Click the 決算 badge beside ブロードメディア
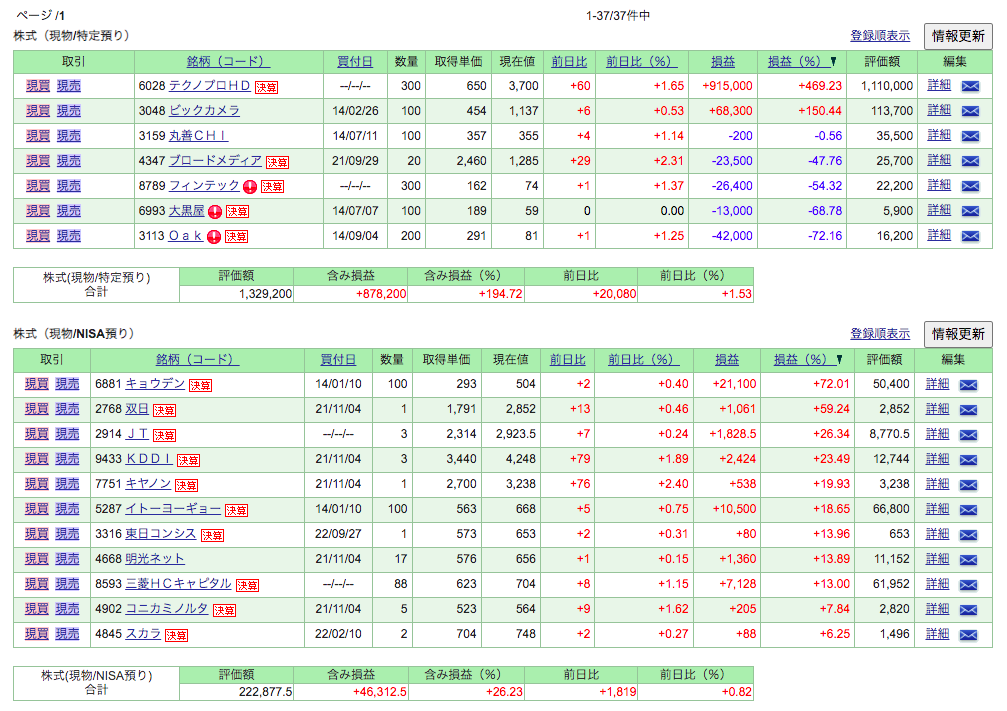 [277, 162]
